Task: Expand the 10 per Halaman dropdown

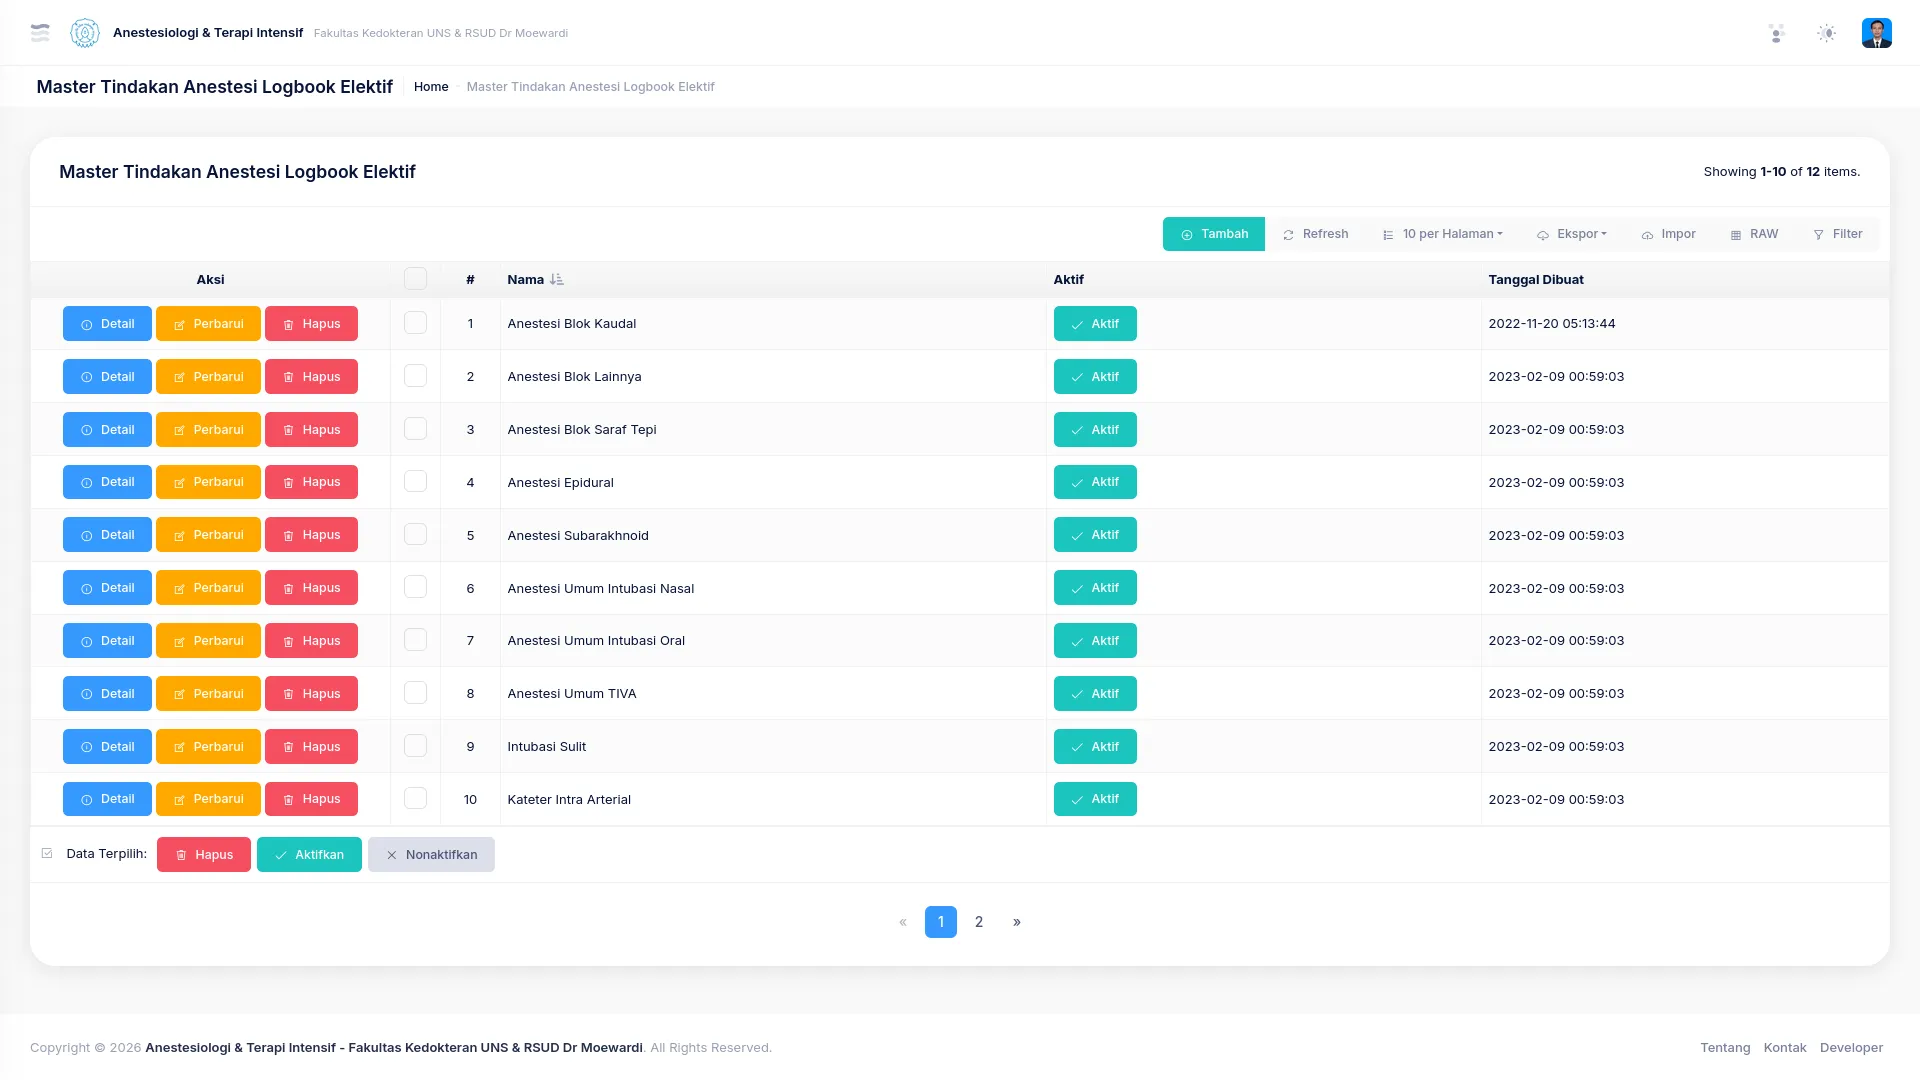Action: 1442,234
